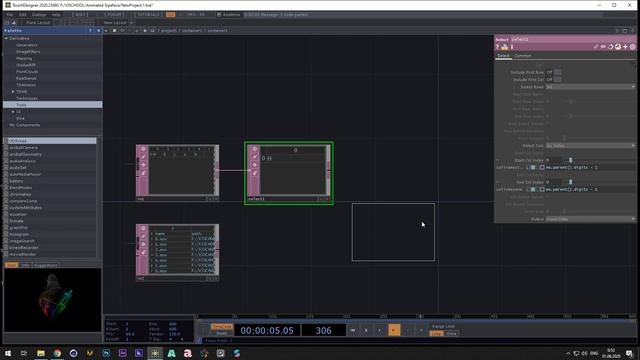The width and height of the screenshot is (640, 360).
Task: Toggle the Realtime checkbox
Action: pyautogui.click(x=219, y=15)
